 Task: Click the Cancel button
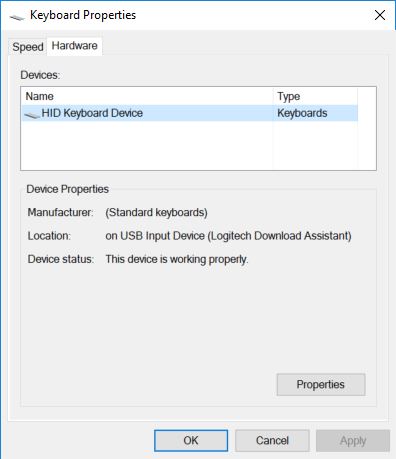tap(272, 440)
